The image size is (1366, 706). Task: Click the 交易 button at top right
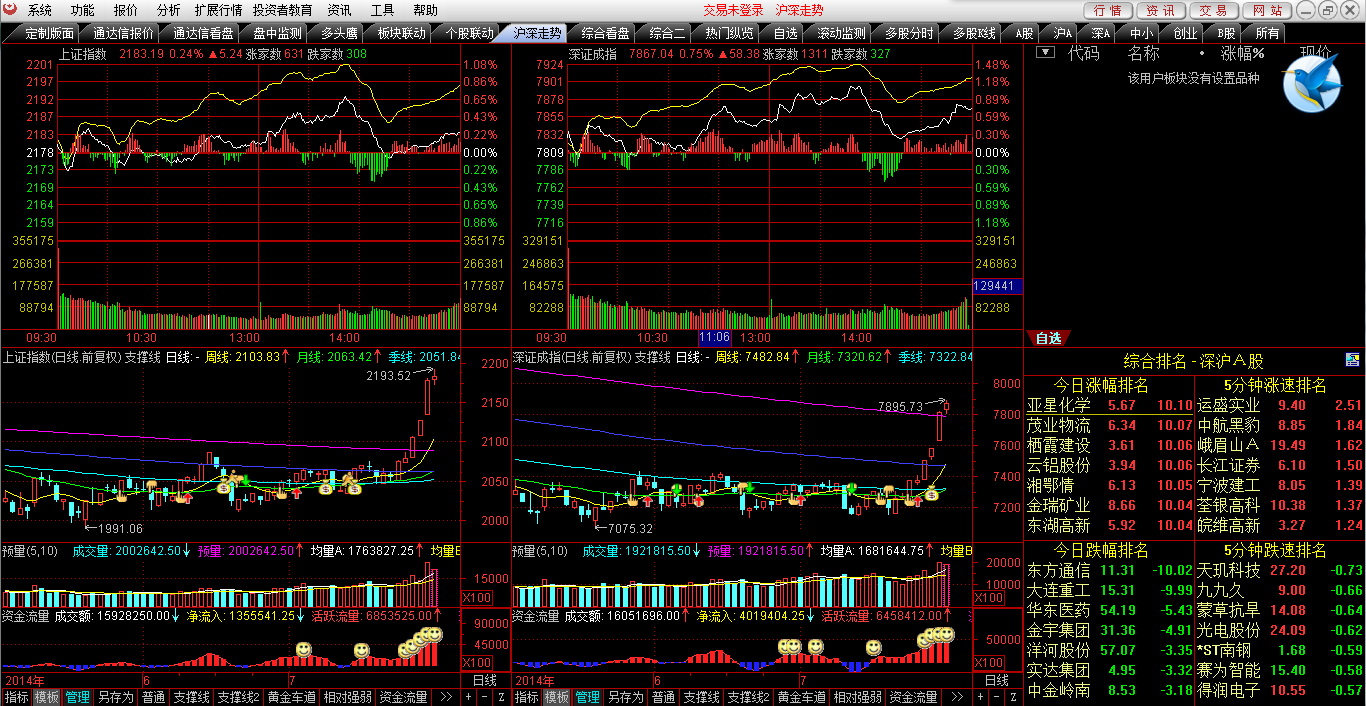1214,10
